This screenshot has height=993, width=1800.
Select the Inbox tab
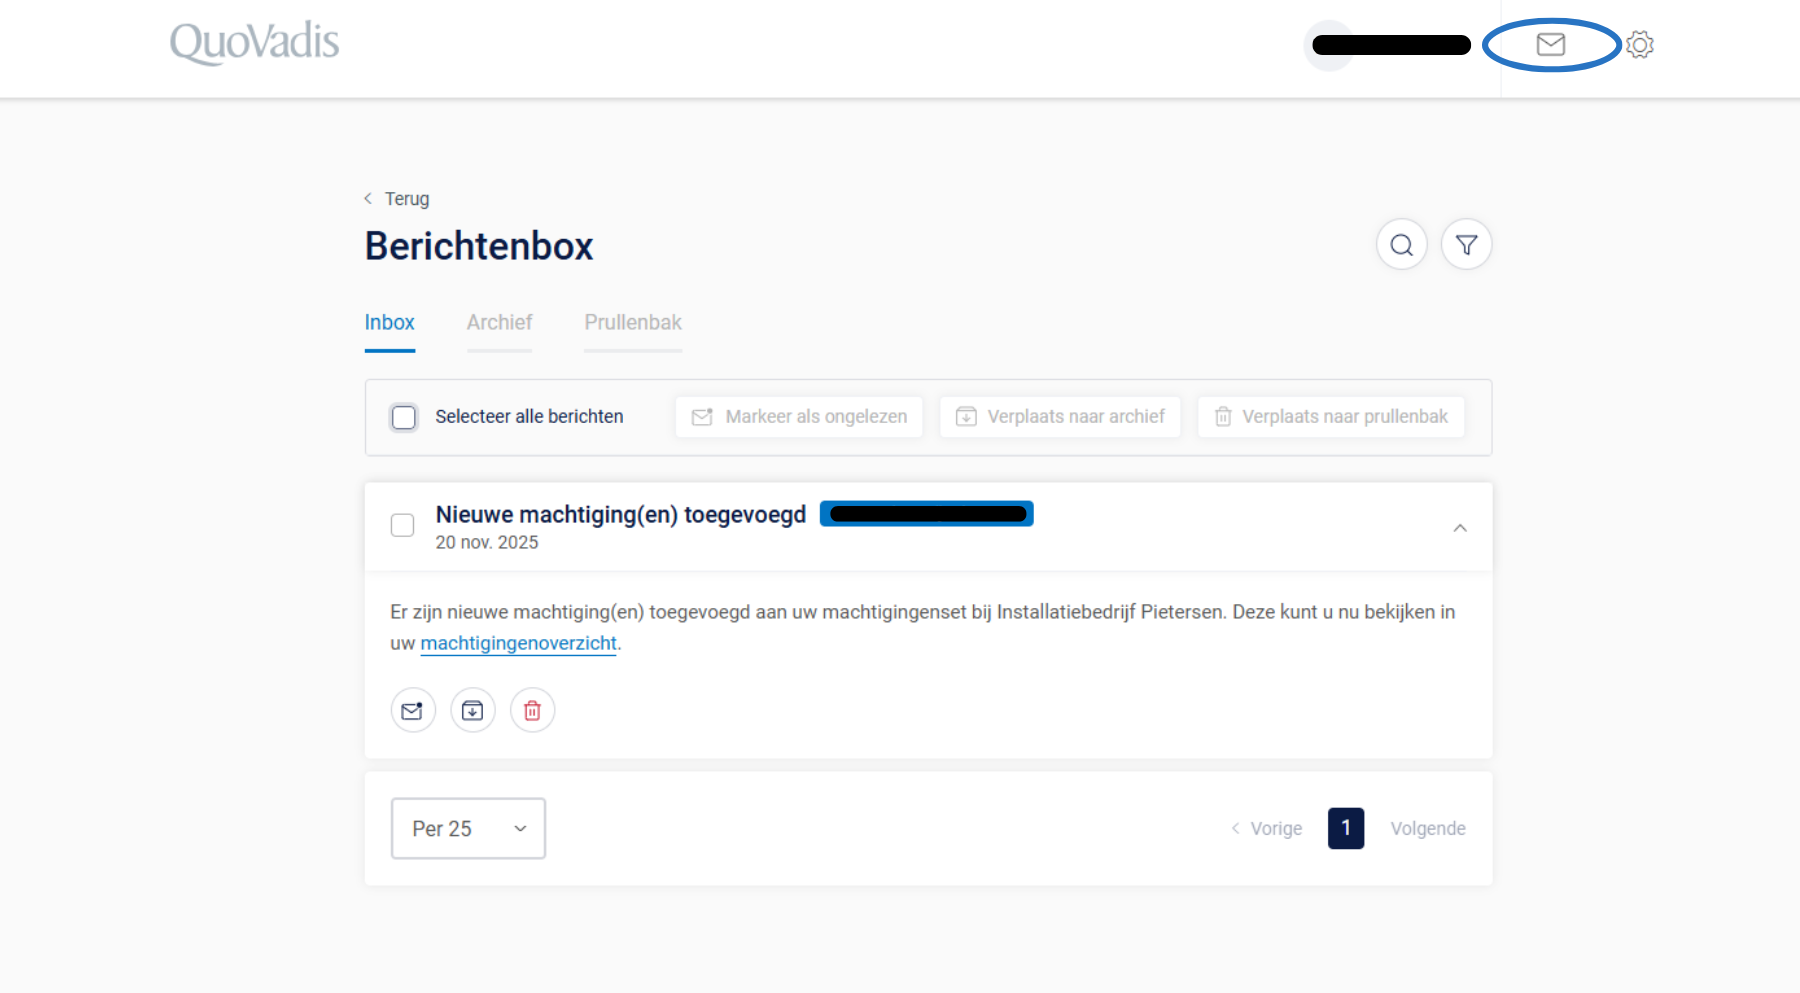click(389, 323)
